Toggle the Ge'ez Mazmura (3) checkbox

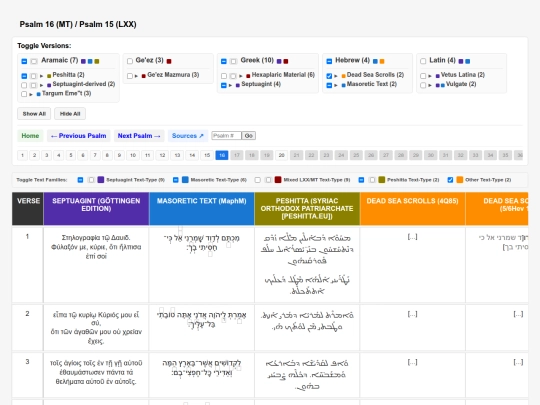[x=130, y=76]
